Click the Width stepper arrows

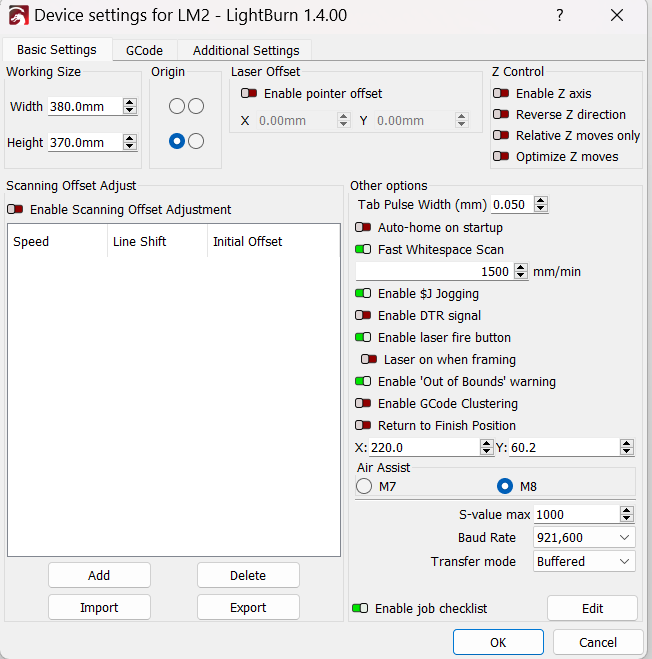[x=130, y=106]
